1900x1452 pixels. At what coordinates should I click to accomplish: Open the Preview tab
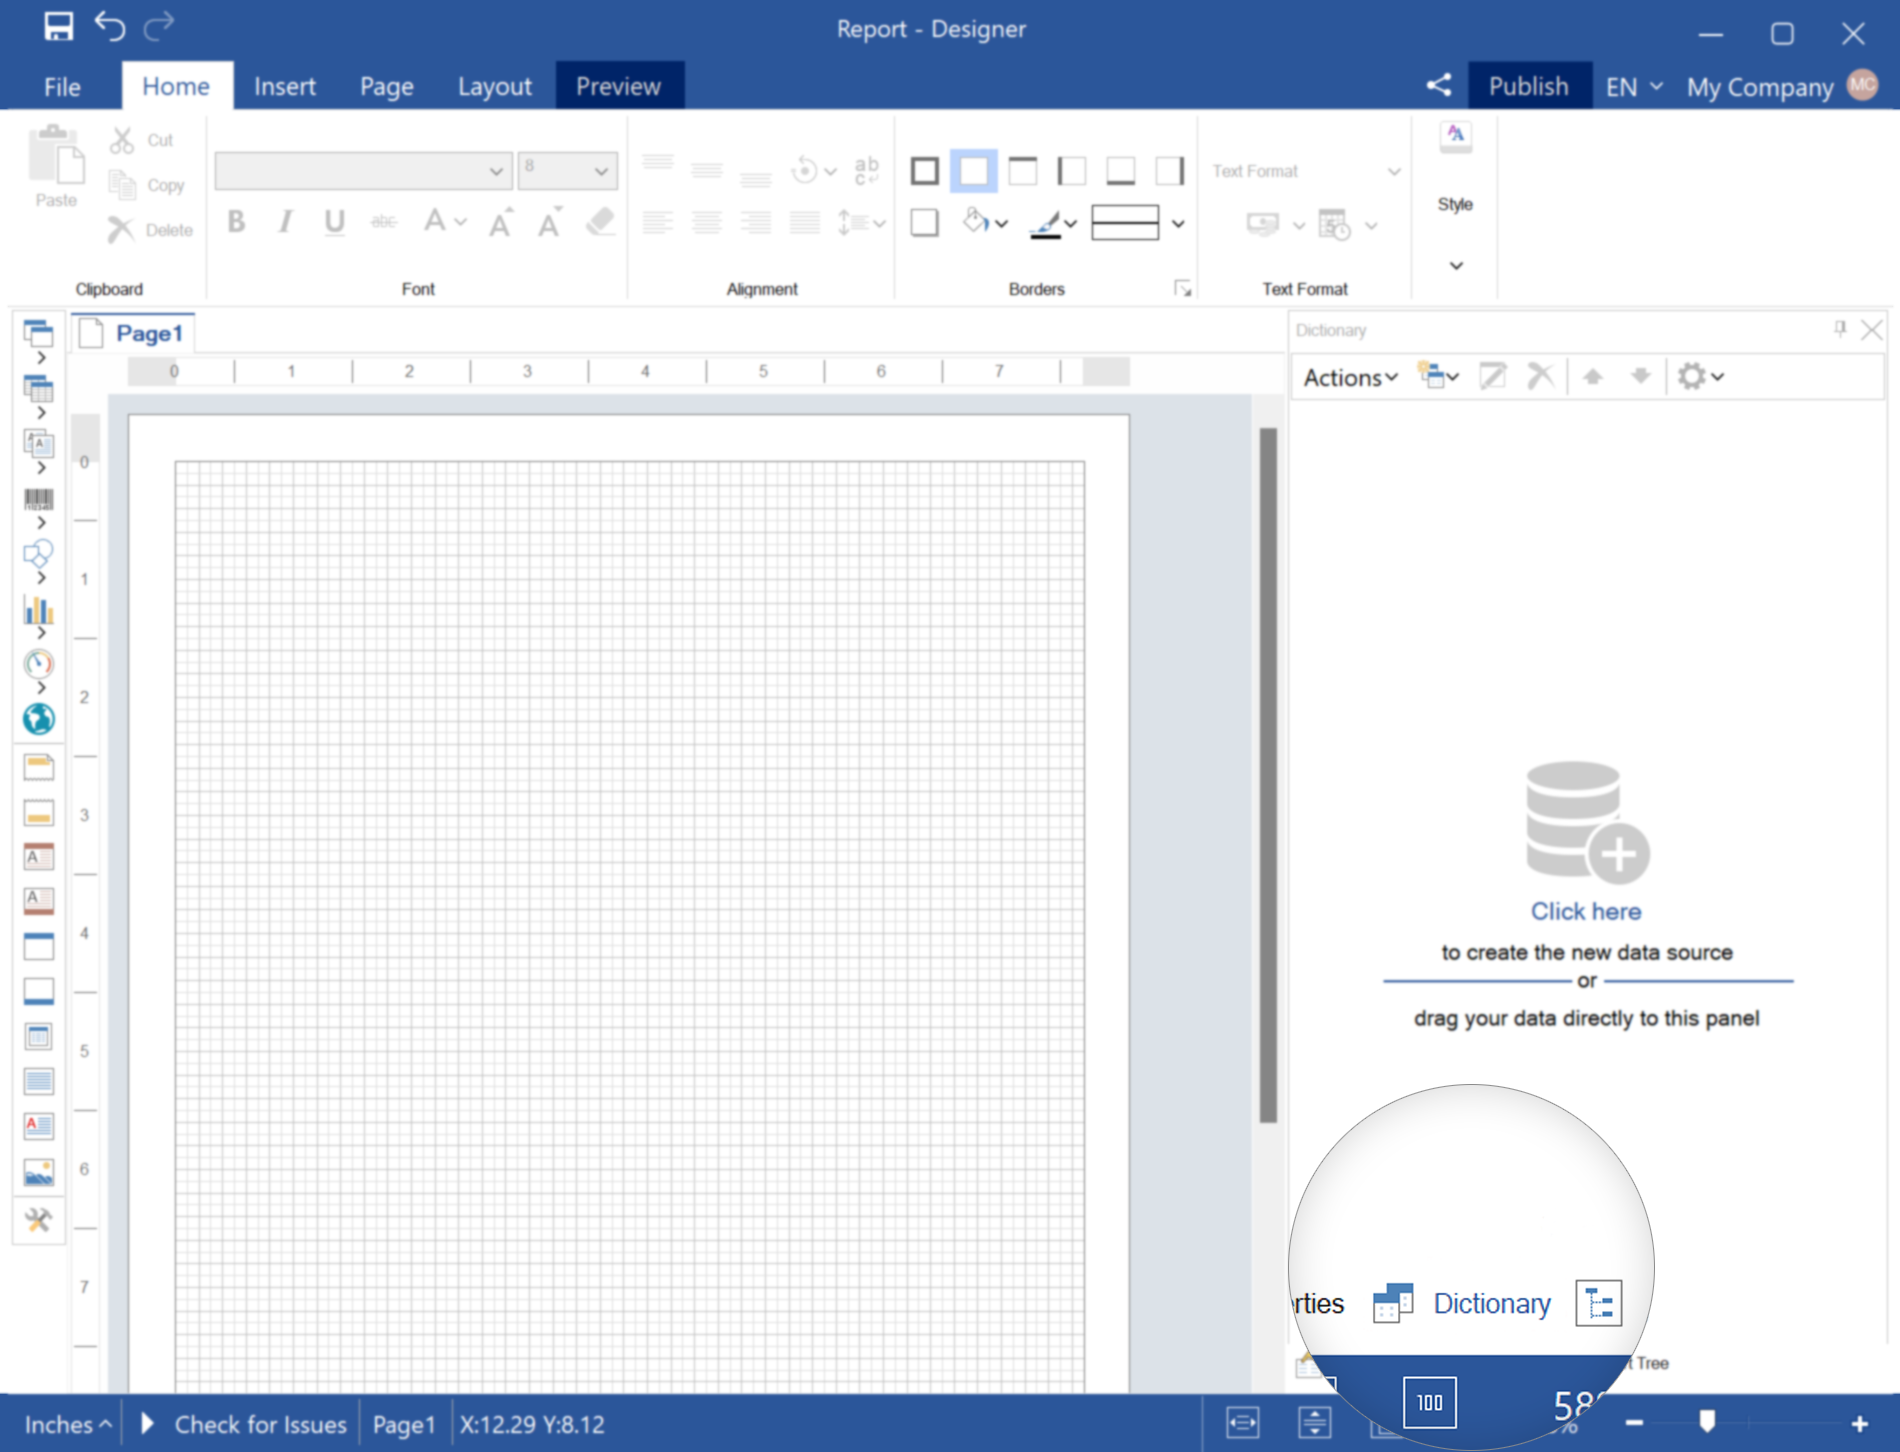(x=618, y=87)
